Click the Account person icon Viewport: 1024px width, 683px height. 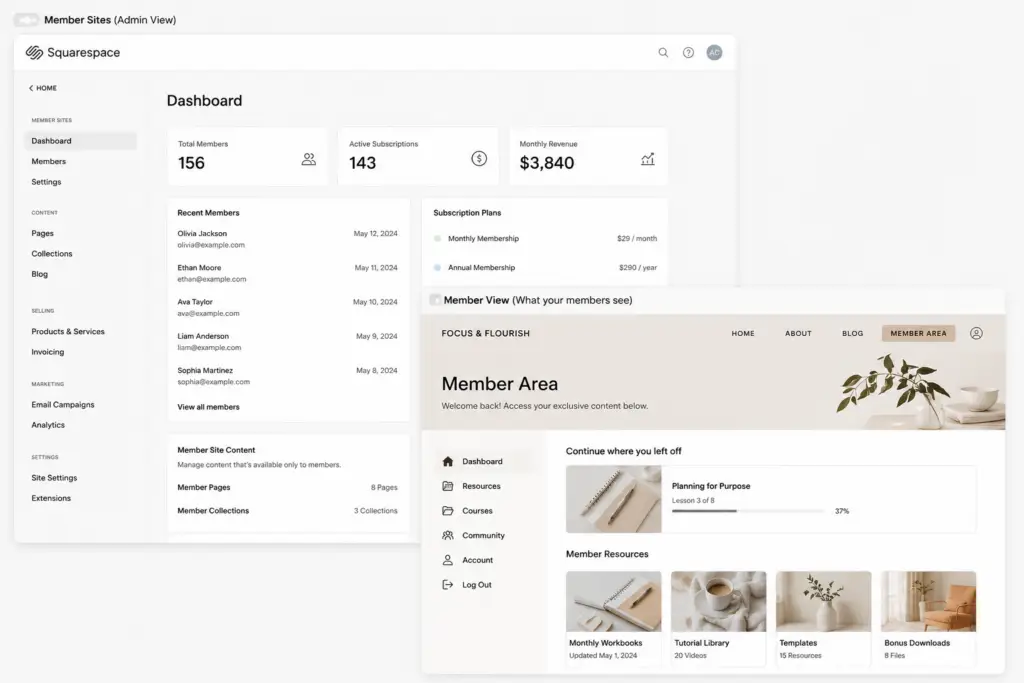tap(447, 560)
